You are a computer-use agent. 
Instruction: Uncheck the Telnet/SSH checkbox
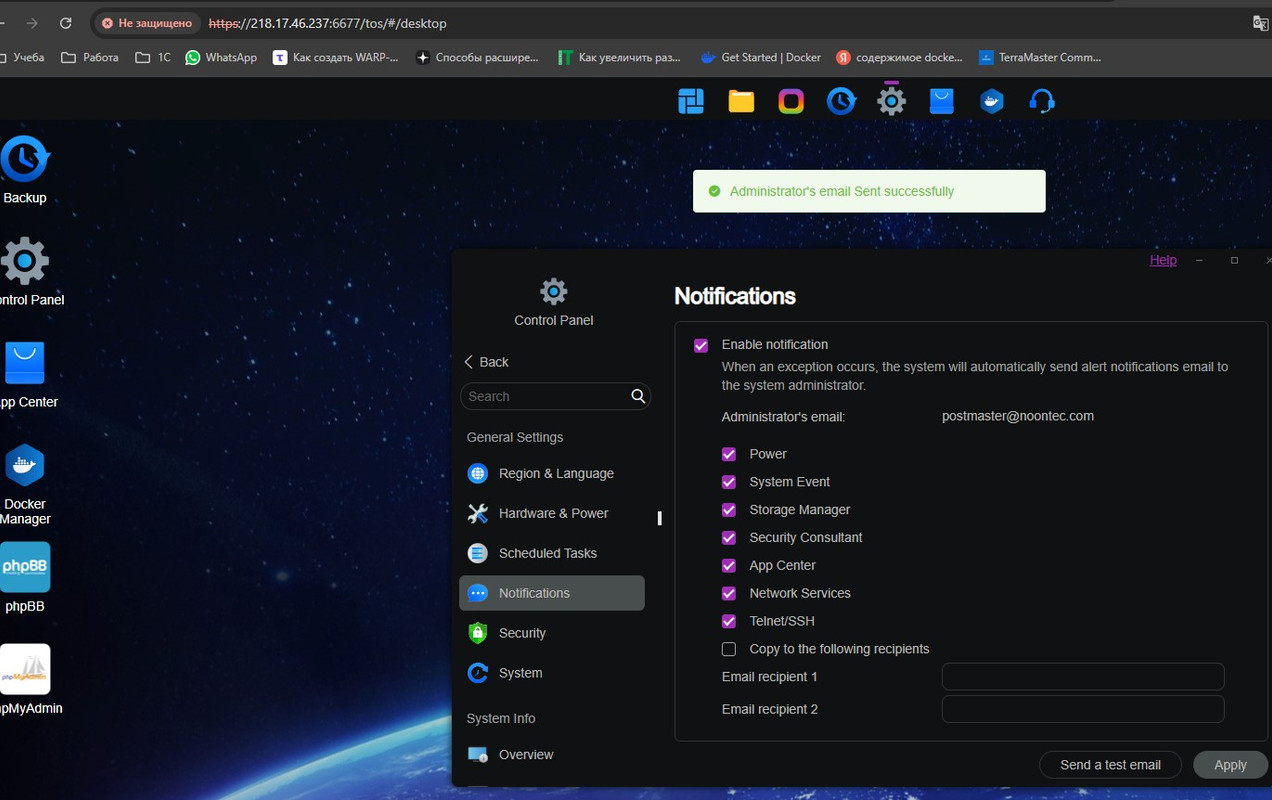click(x=729, y=621)
